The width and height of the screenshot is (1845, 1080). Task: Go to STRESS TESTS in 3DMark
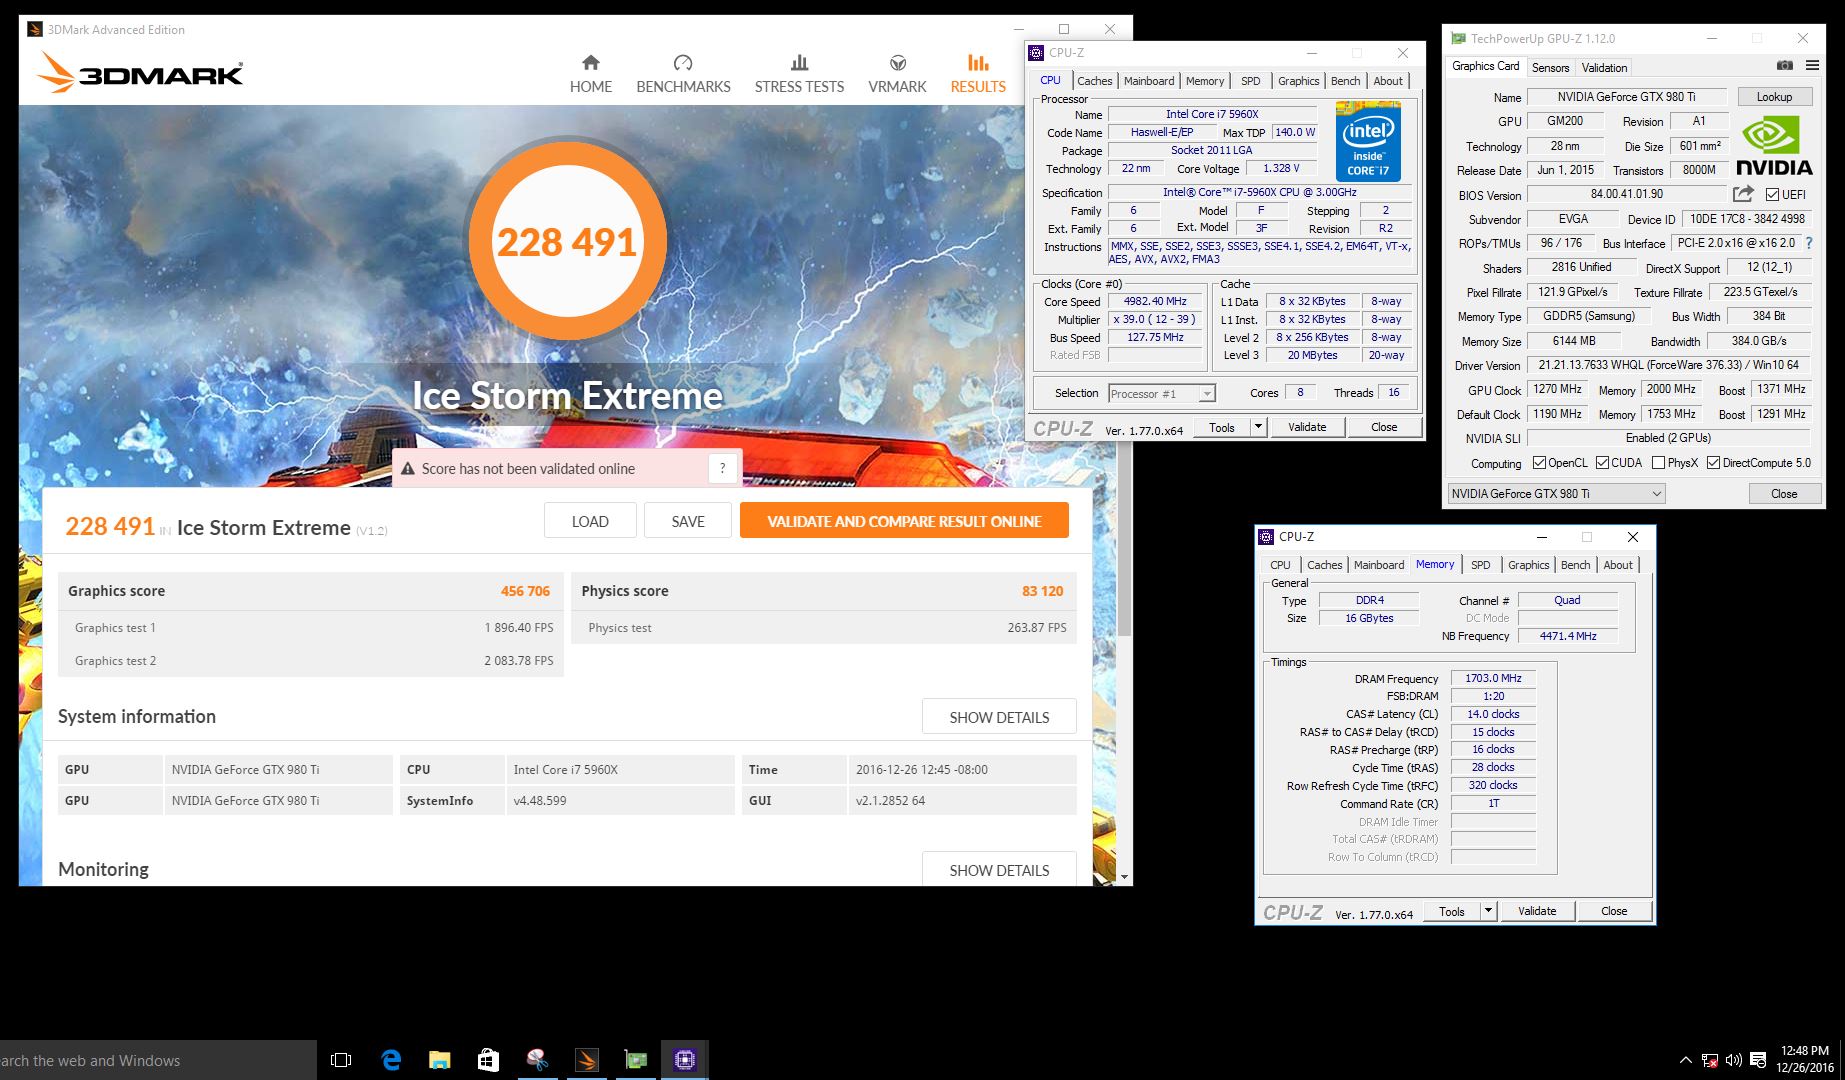799,74
